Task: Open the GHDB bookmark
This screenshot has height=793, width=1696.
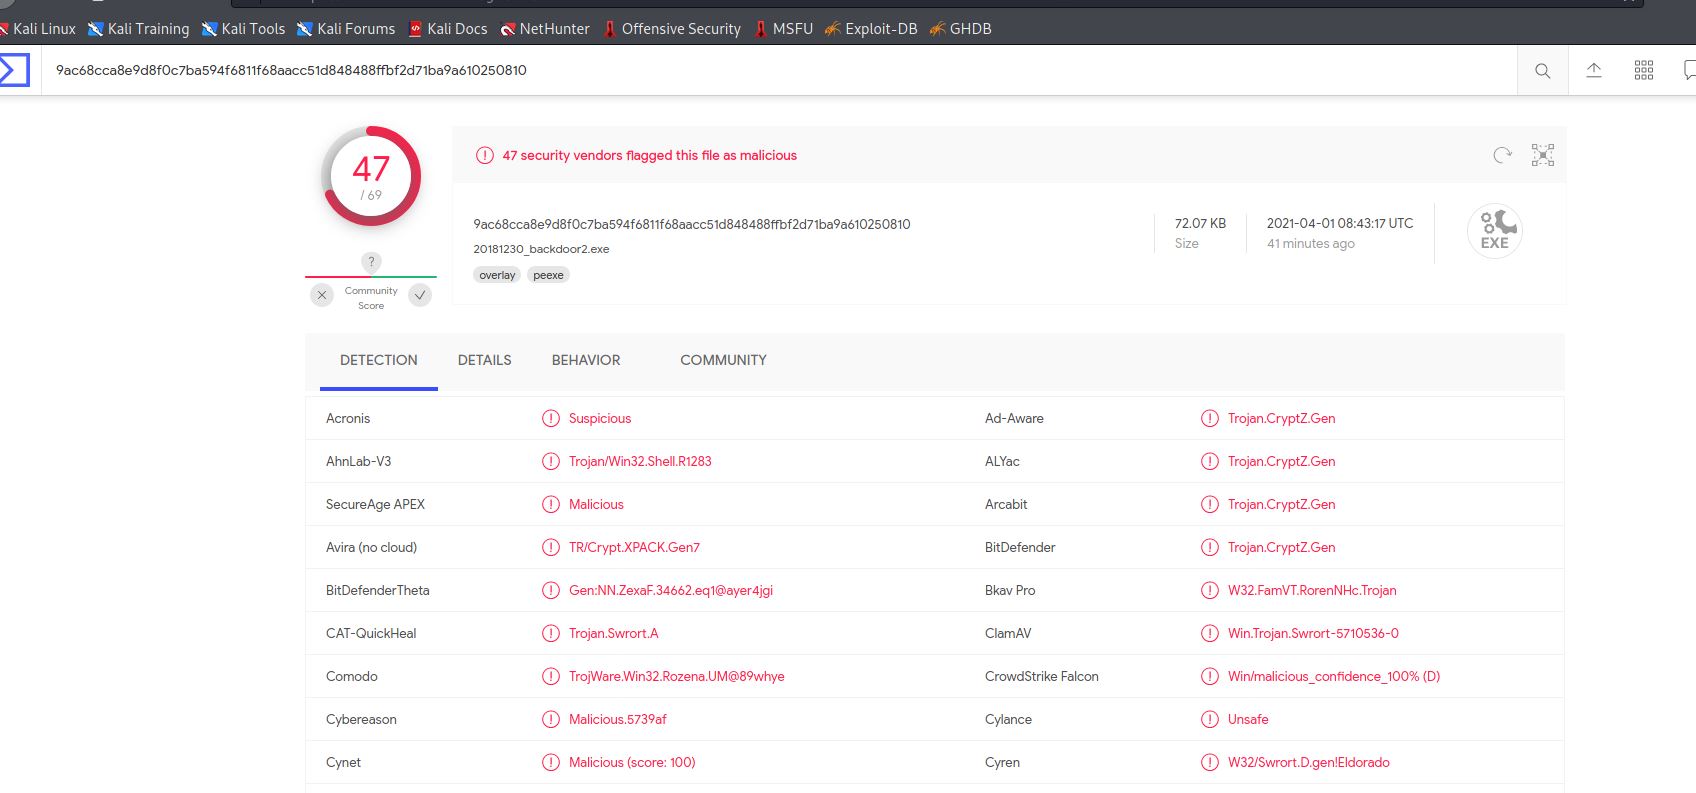Action: pos(961,29)
